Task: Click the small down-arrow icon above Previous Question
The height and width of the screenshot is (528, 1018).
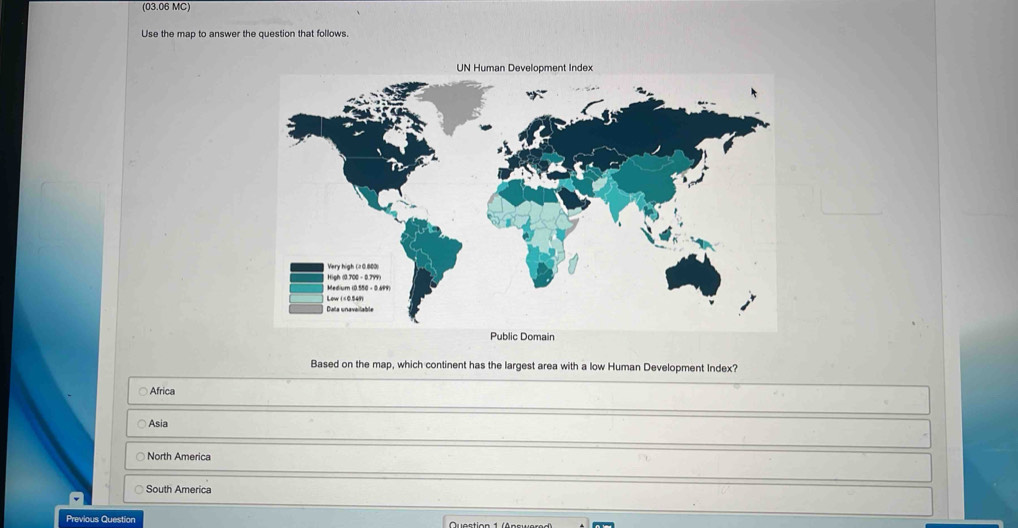Action: (77, 499)
